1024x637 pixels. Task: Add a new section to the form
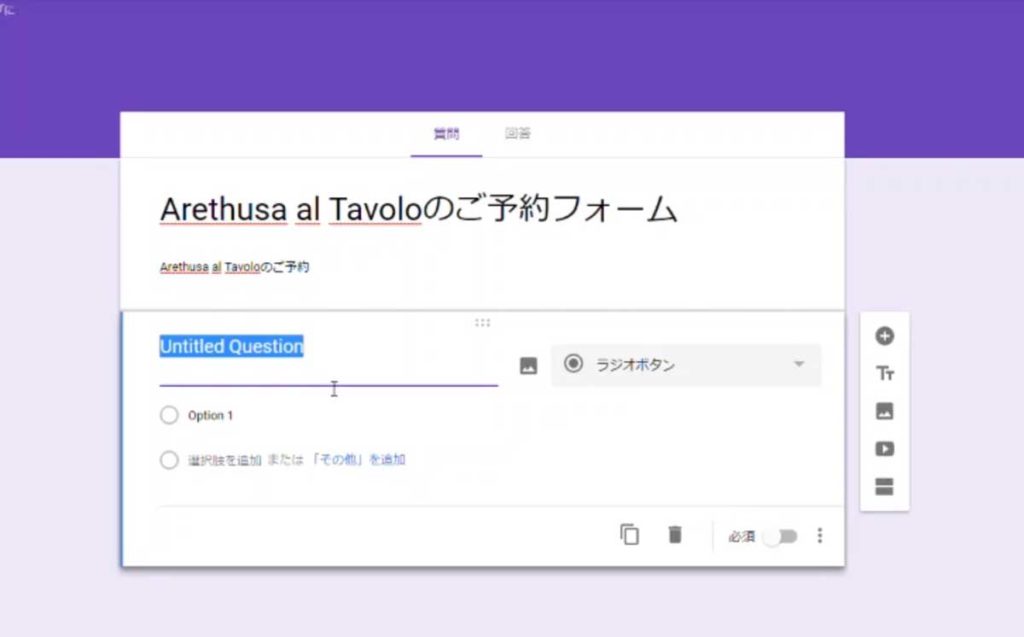(x=884, y=487)
